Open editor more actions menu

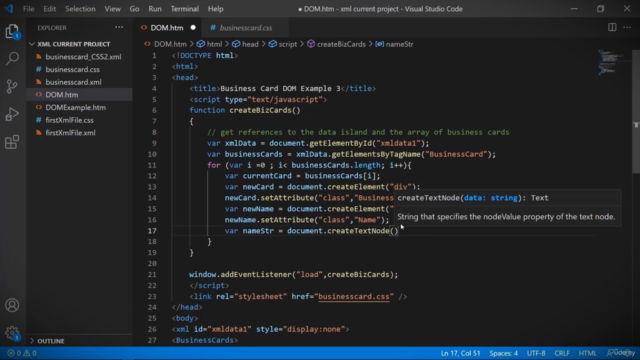click(x=627, y=27)
